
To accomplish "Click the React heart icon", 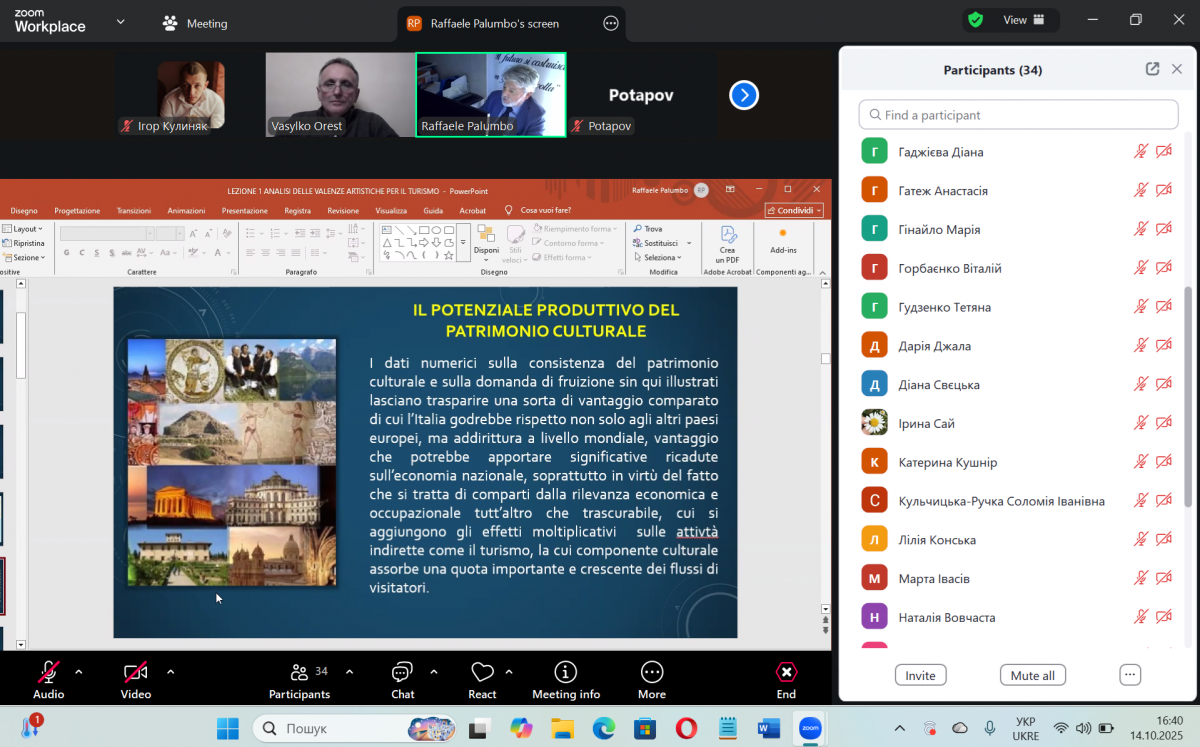I will click(482, 672).
